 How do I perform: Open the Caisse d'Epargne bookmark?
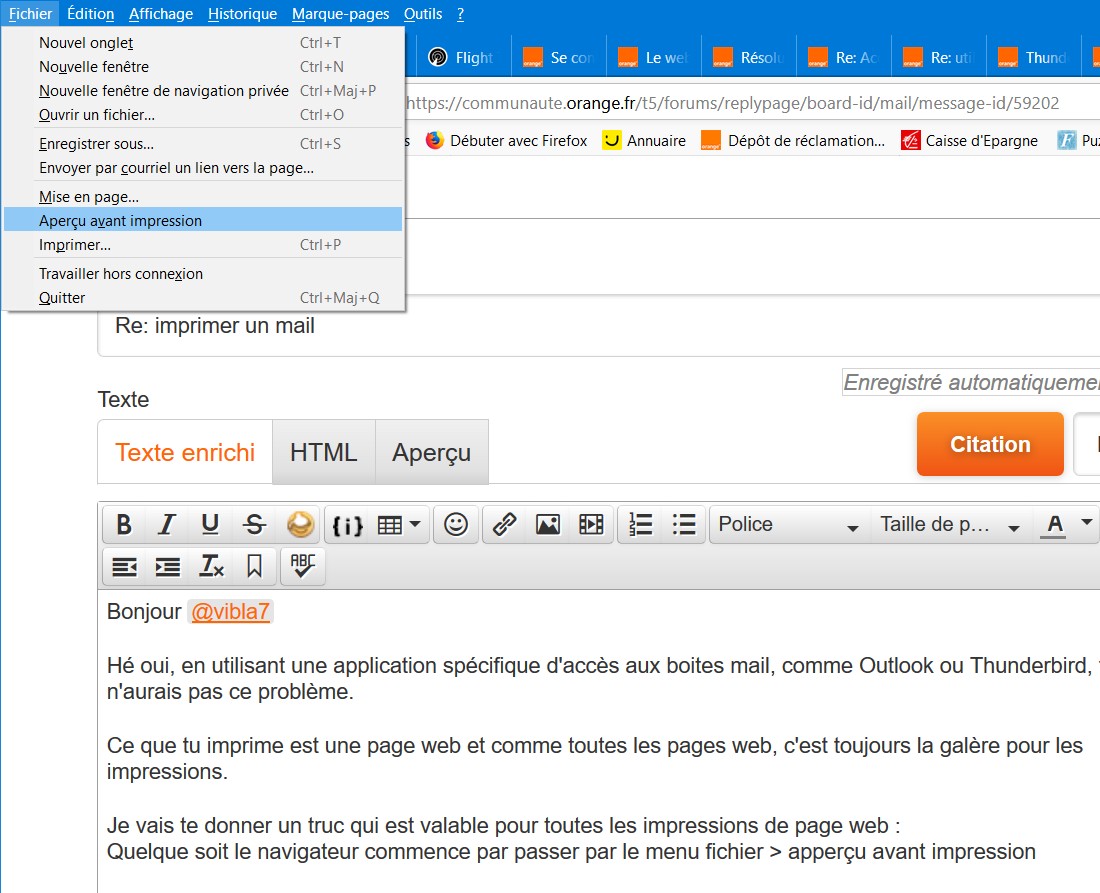[970, 140]
